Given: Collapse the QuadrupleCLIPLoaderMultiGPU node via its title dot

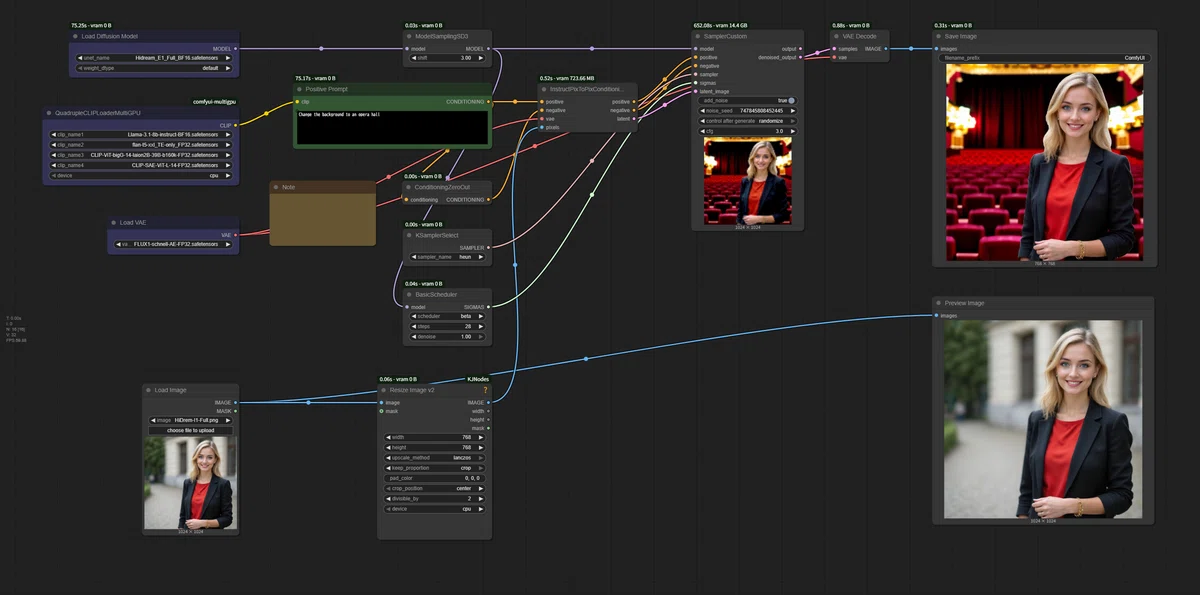Looking at the screenshot, I should [x=49, y=113].
